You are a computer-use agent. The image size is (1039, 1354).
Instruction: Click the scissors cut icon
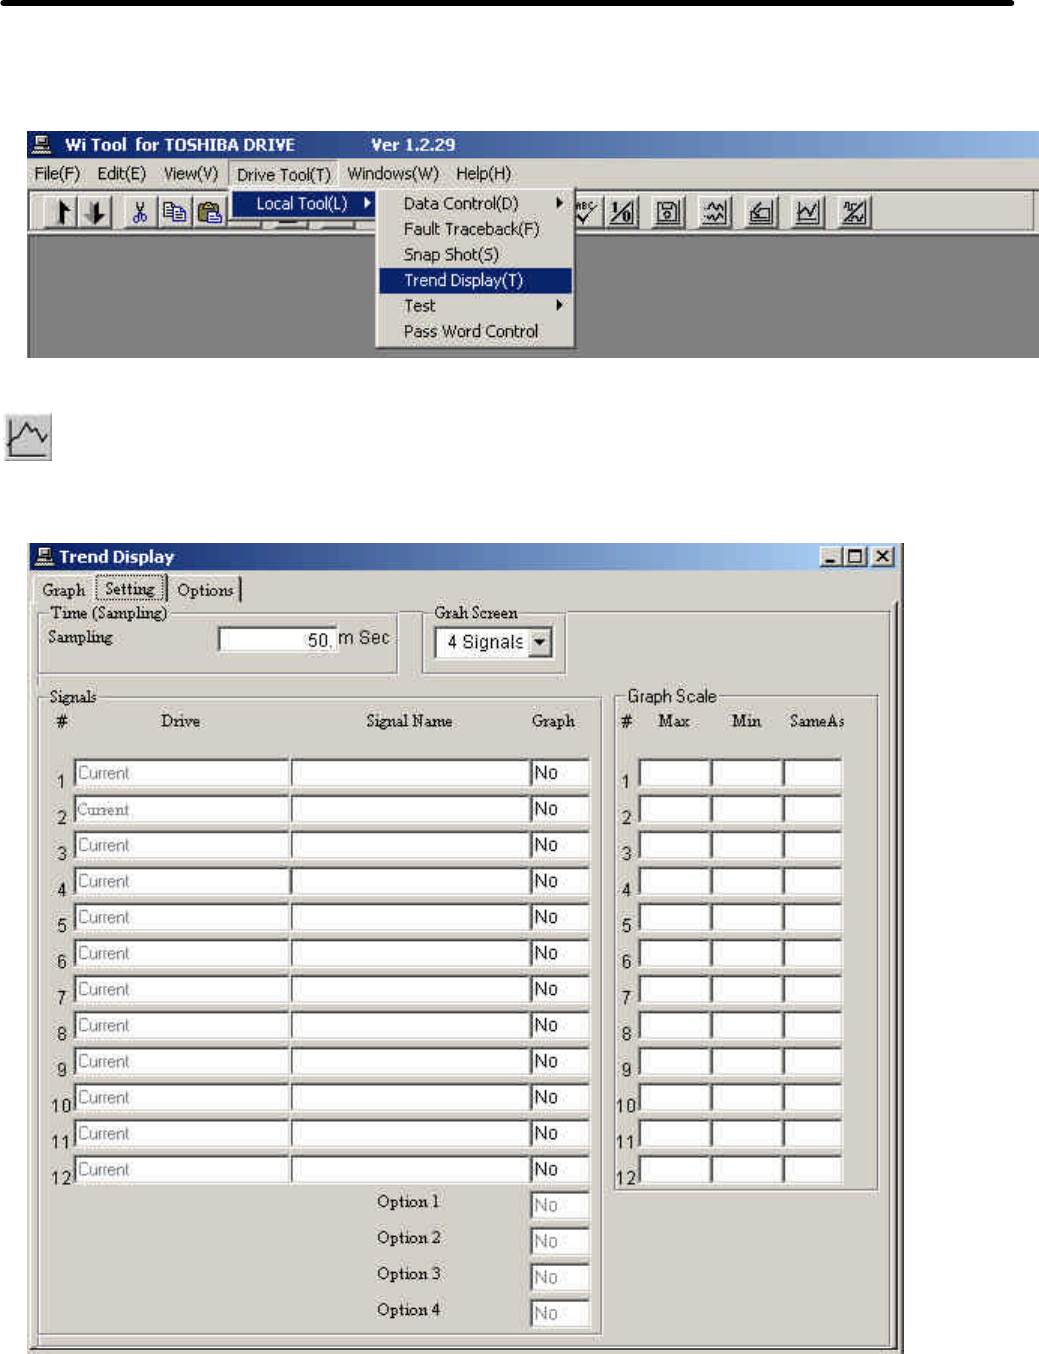140,212
